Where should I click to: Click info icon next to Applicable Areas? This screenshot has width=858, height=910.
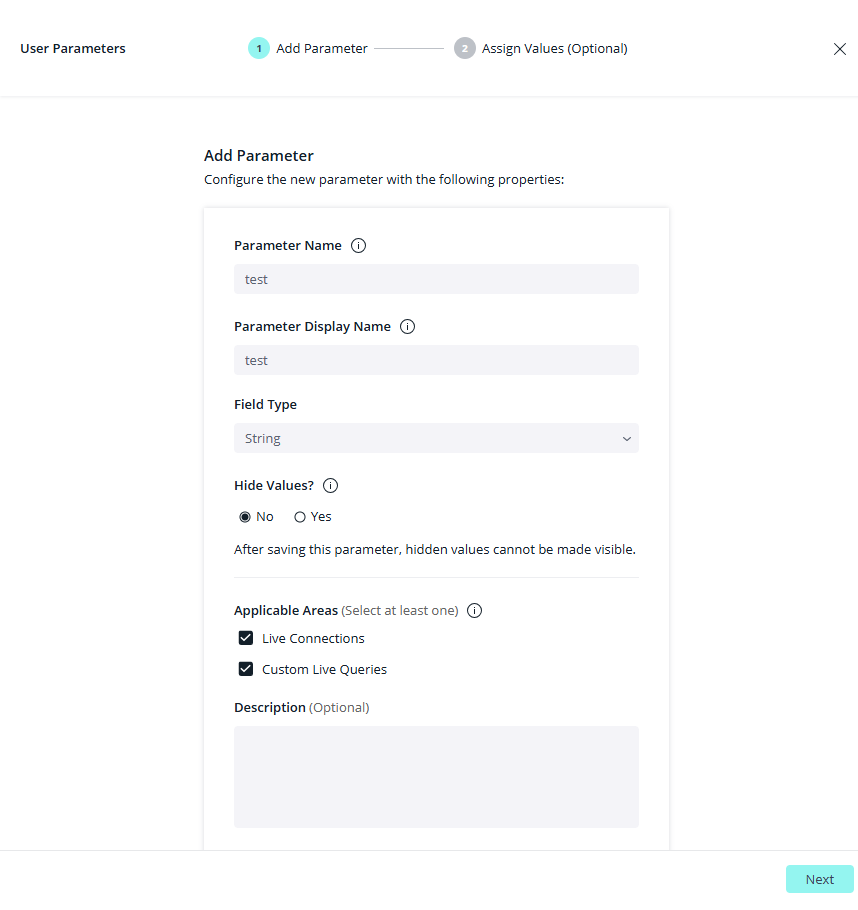pos(475,611)
